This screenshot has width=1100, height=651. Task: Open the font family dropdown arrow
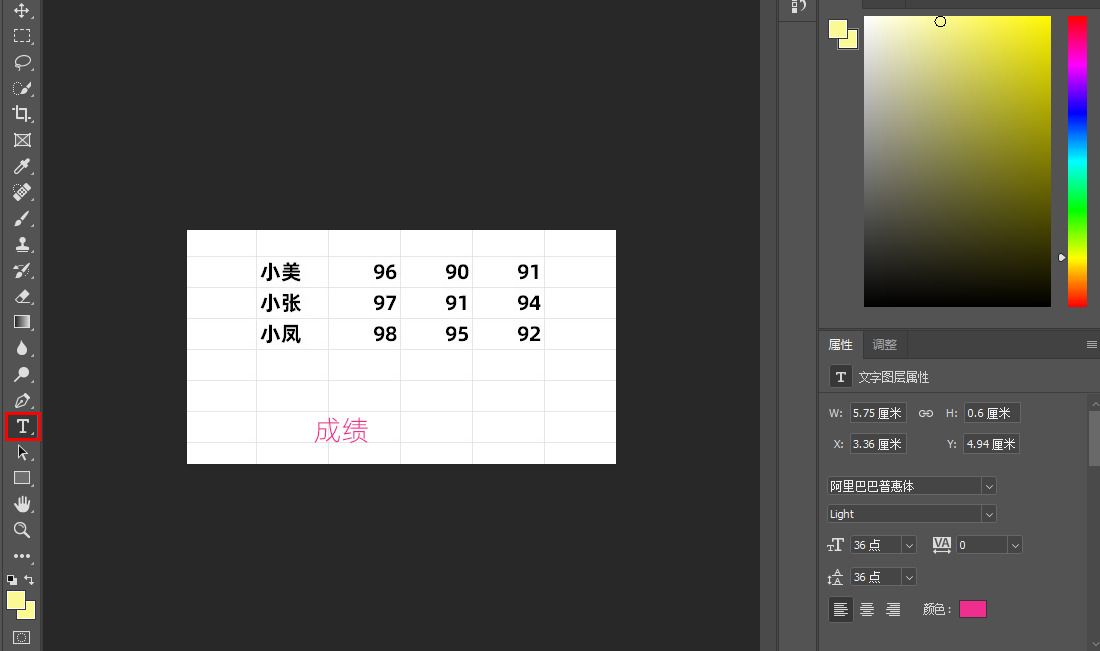pyautogui.click(x=988, y=486)
